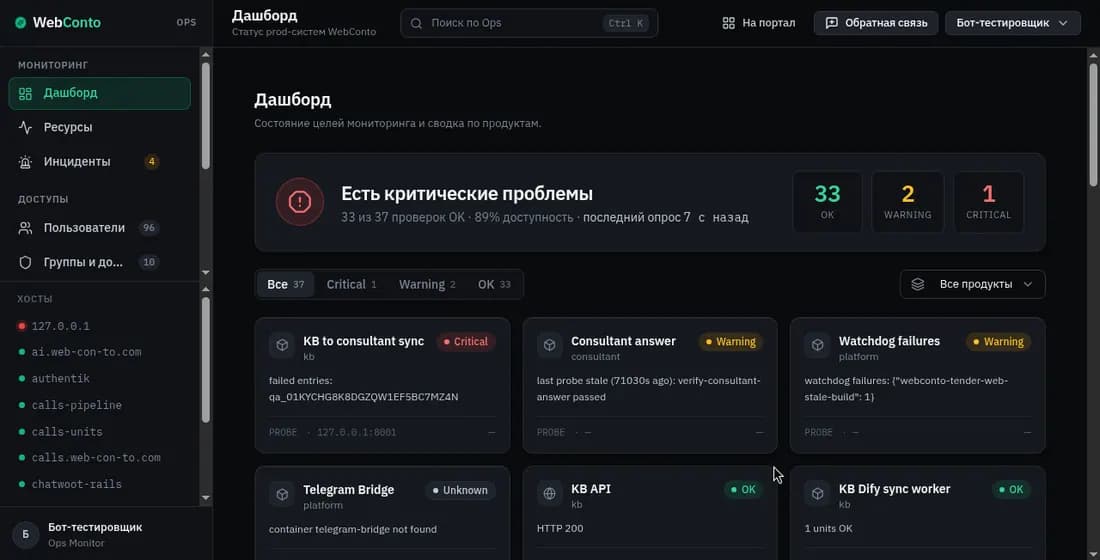This screenshot has height=560, width=1100.
Task: Select the Warning 2 filter tab
Action: (x=427, y=284)
